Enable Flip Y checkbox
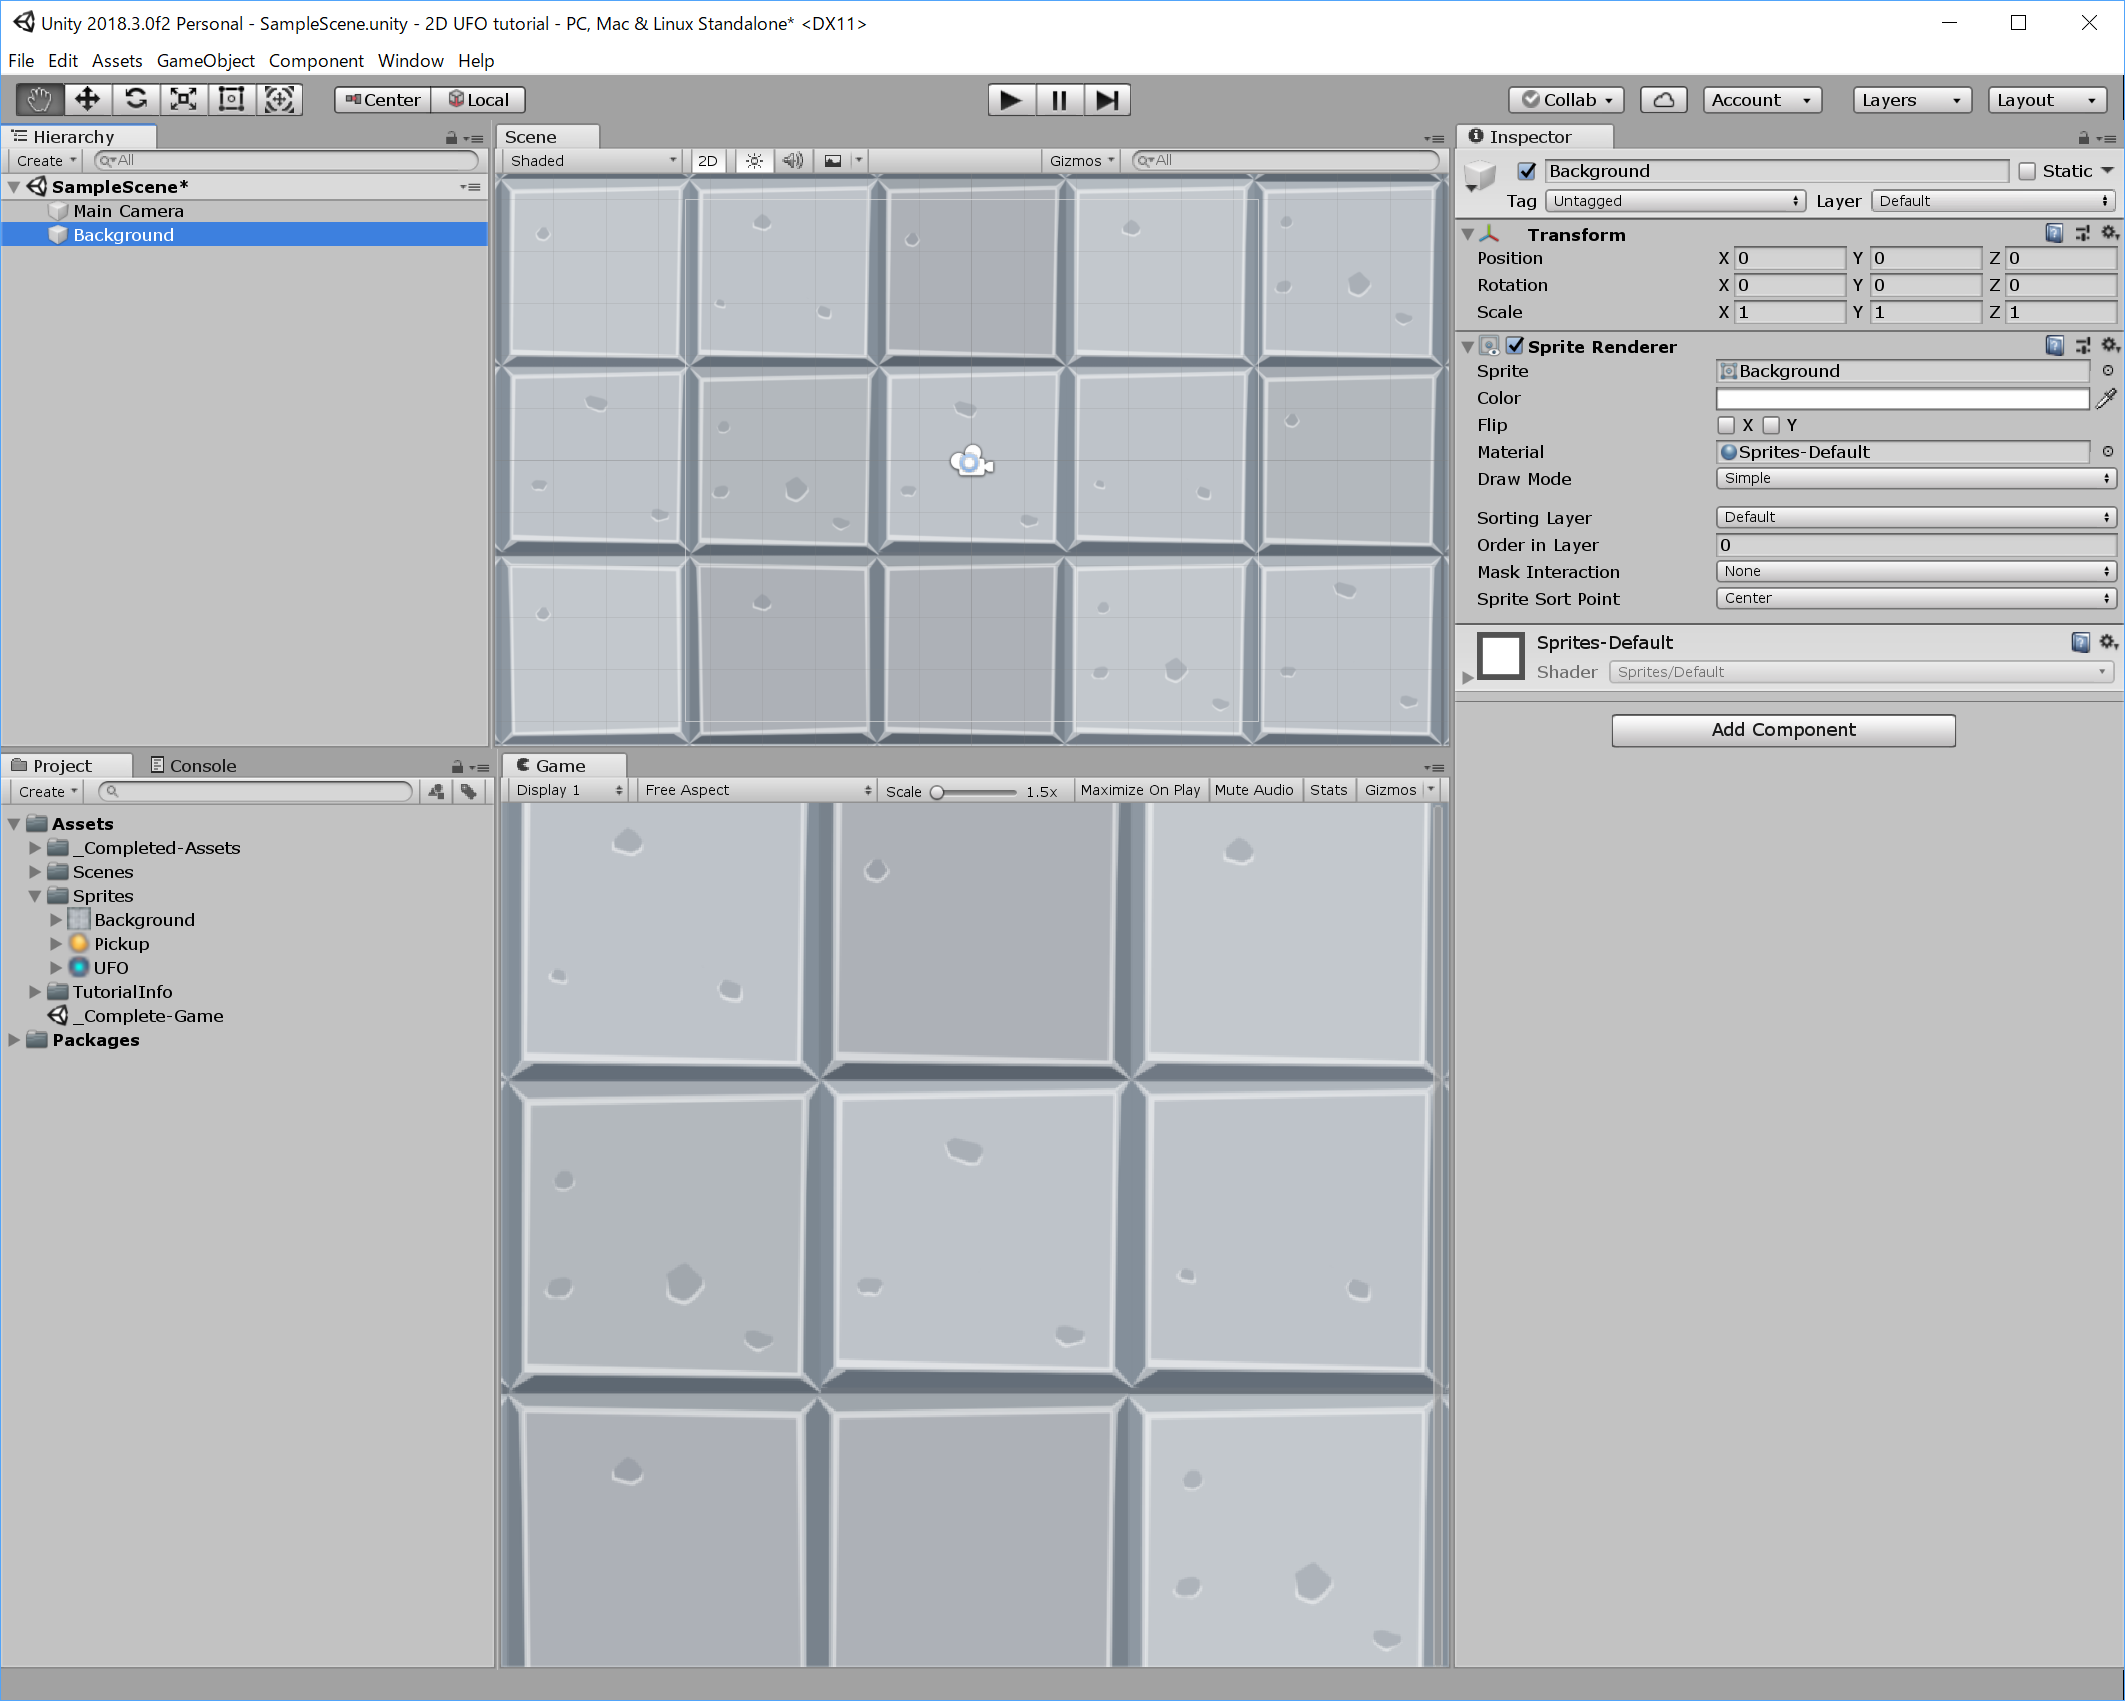Viewport: 2125px width, 1701px height. tap(1771, 425)
